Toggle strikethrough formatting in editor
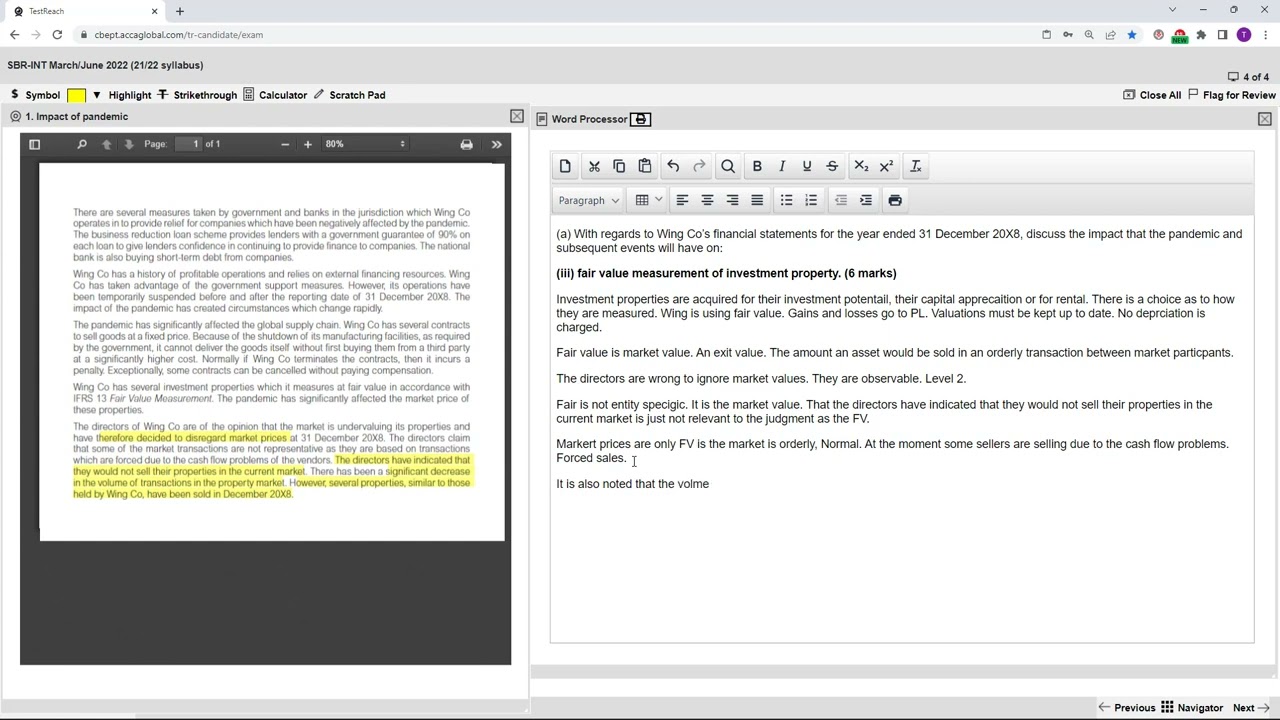The width and height of the screenshot is (1280, 720). (x=832, y=166)
